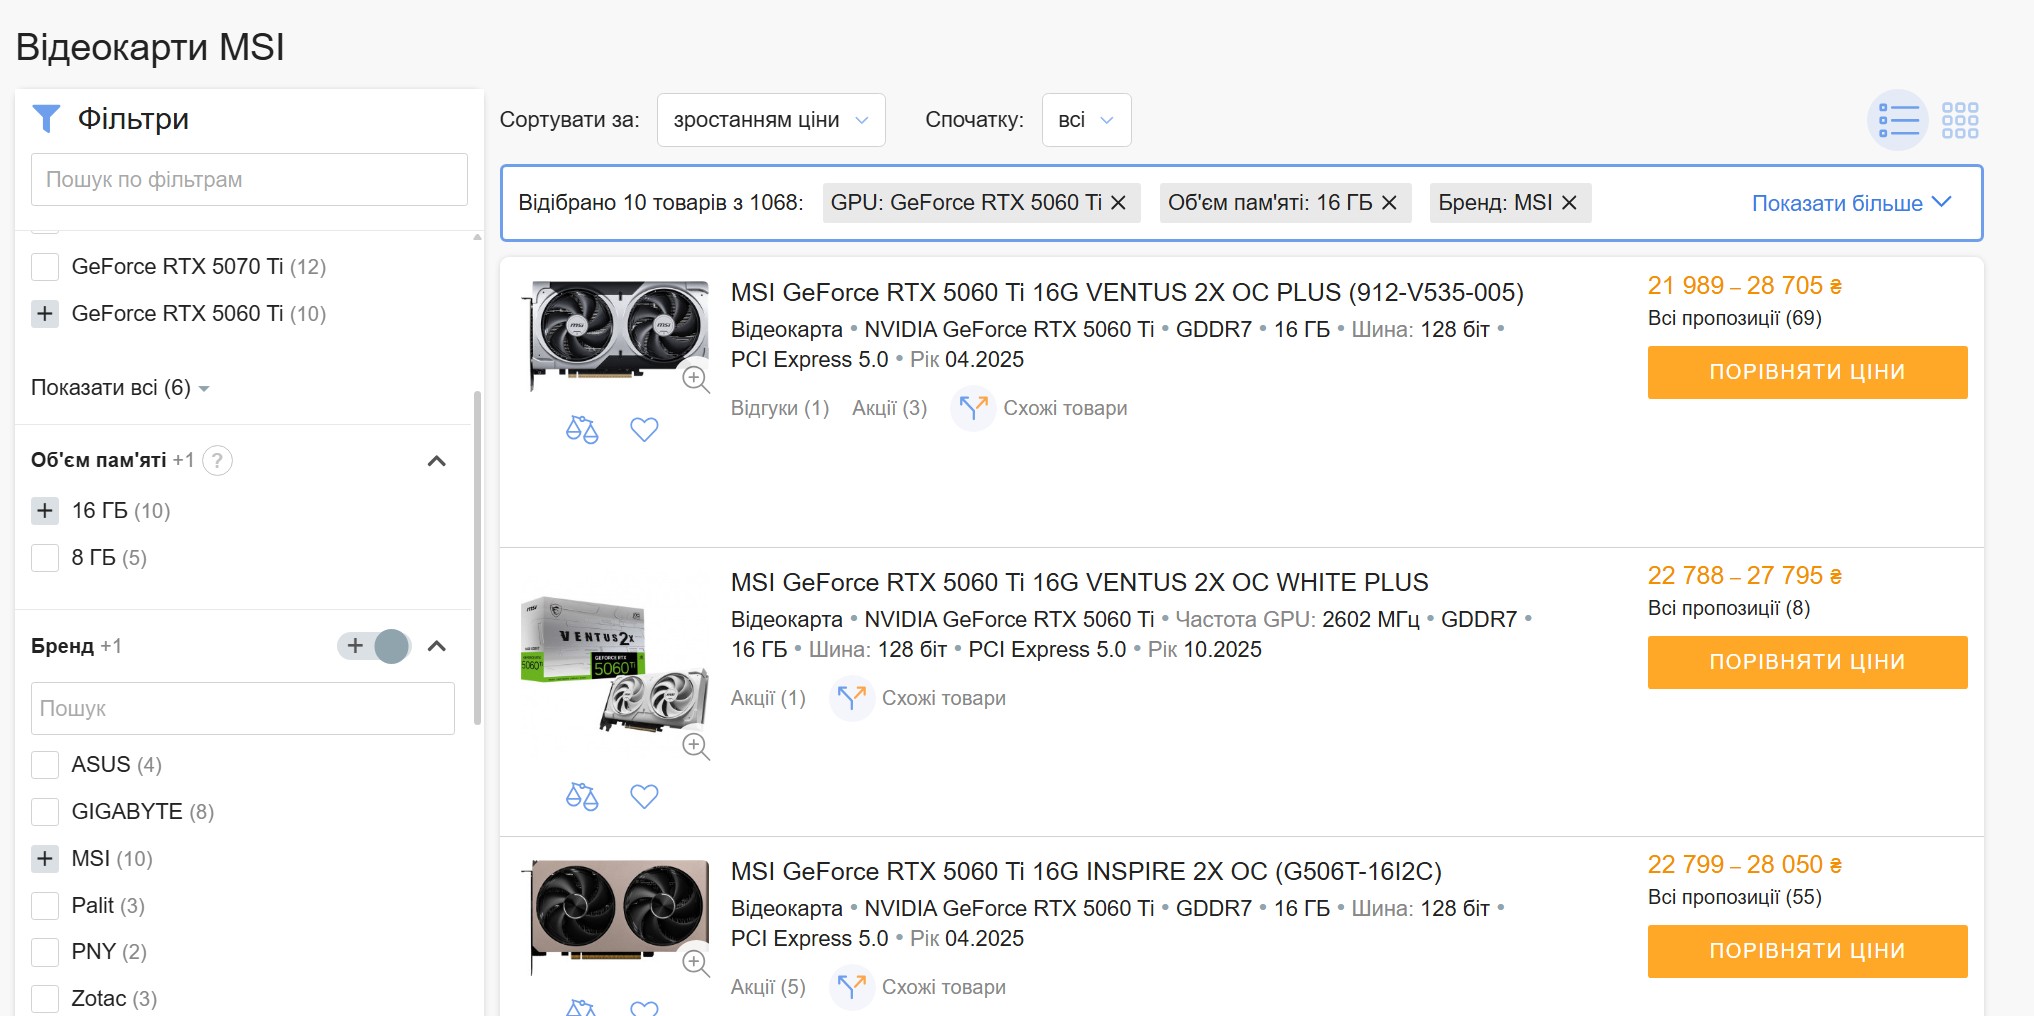Click the blue funnel Filters icon
Screen dimensions: 2034x1016
click(x=46, y=119)
